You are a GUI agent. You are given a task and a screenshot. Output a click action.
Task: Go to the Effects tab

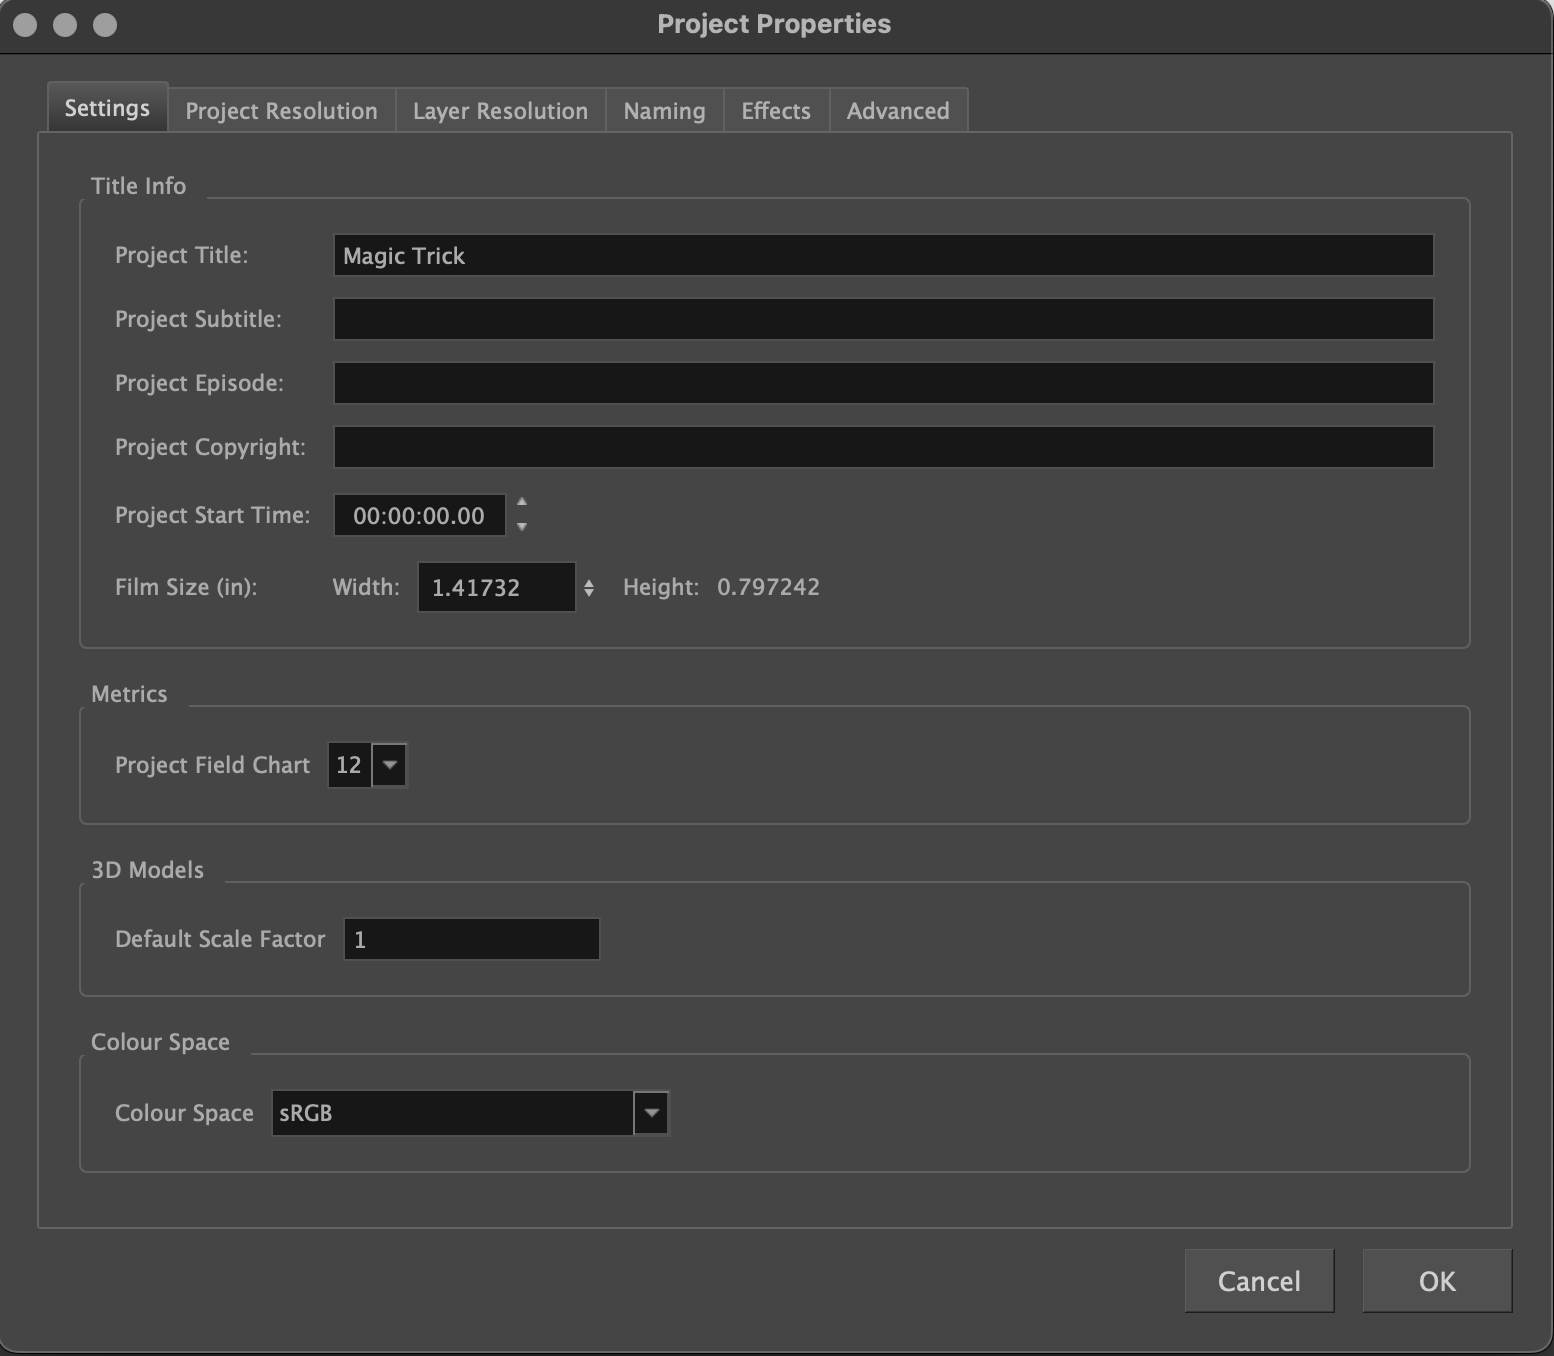click(775, 111)
